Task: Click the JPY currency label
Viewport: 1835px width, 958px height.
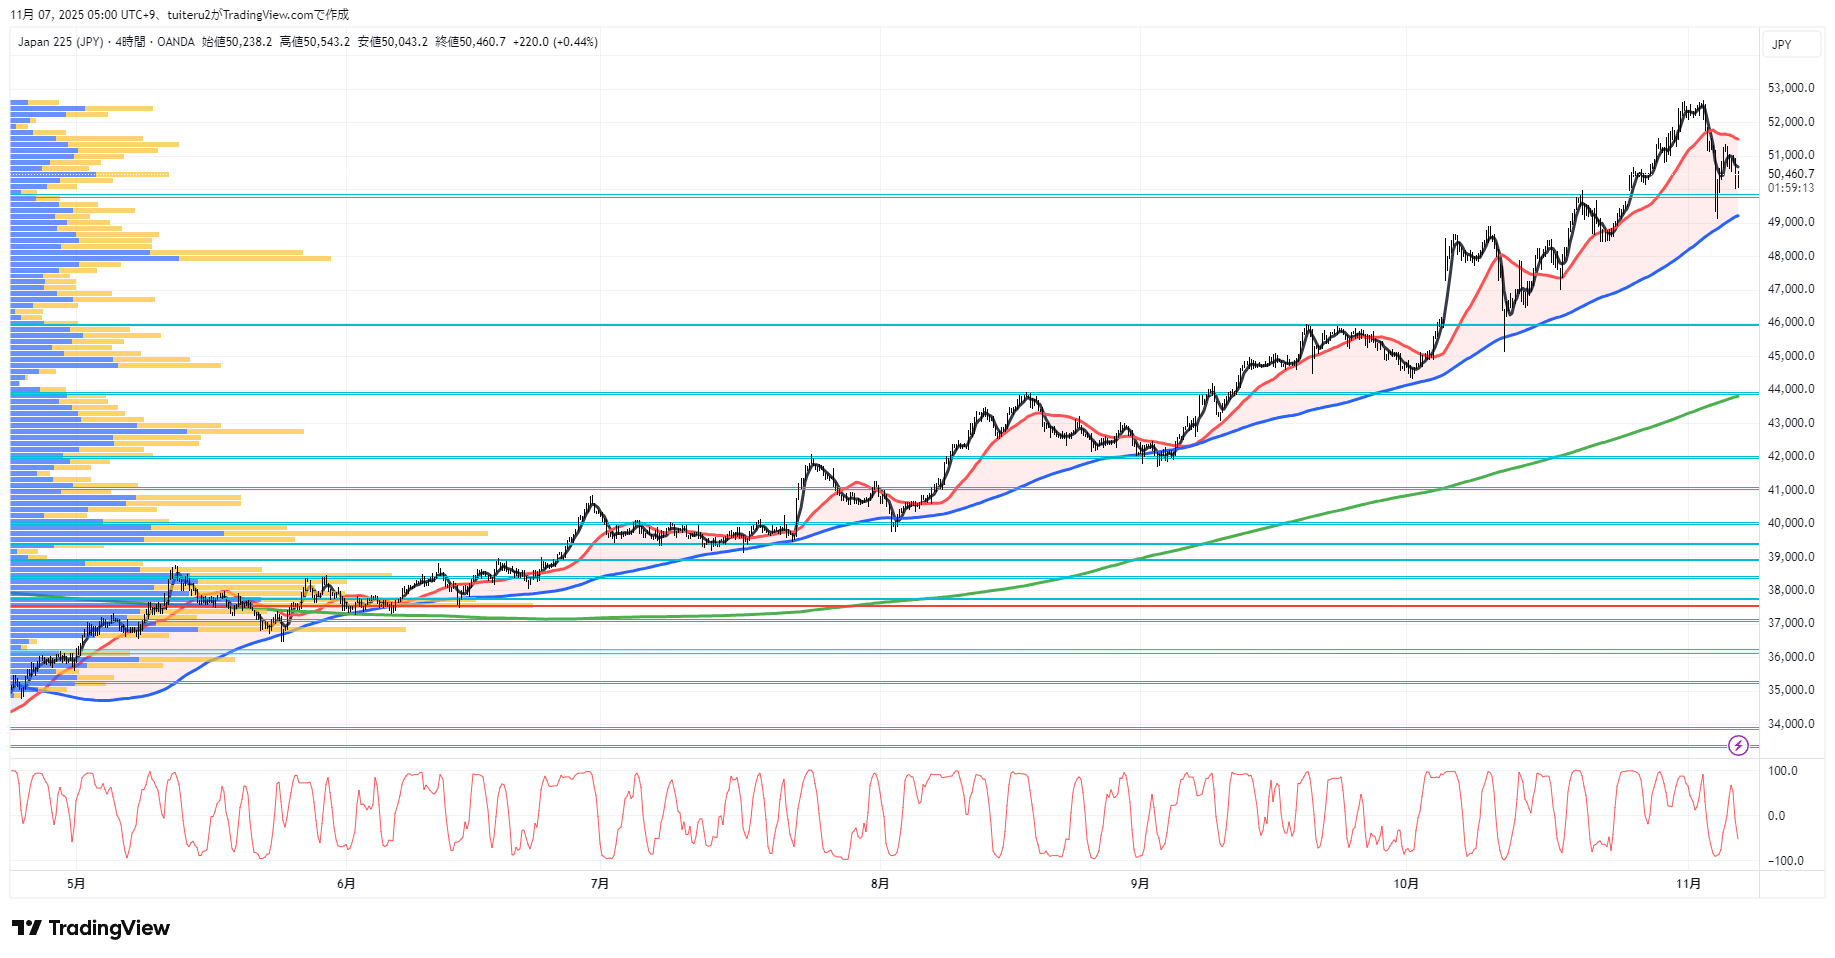Action: (1782, 45)
